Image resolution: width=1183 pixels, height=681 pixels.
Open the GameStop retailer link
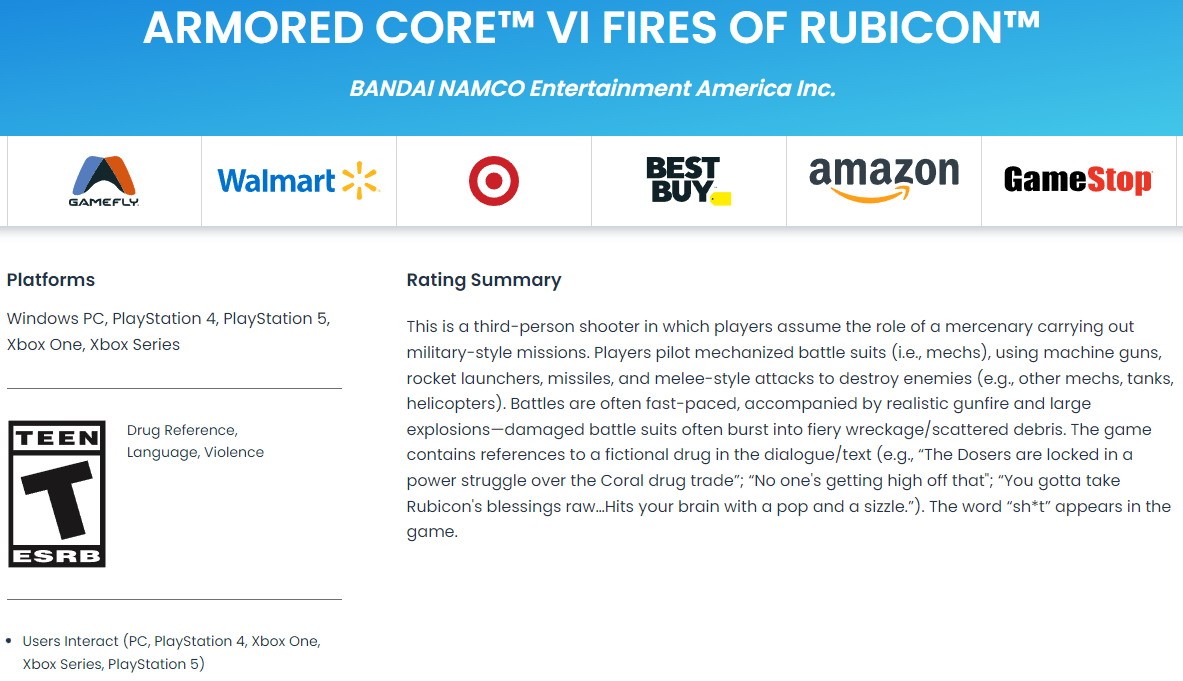pyautogui.click(x=1077, y=181)
